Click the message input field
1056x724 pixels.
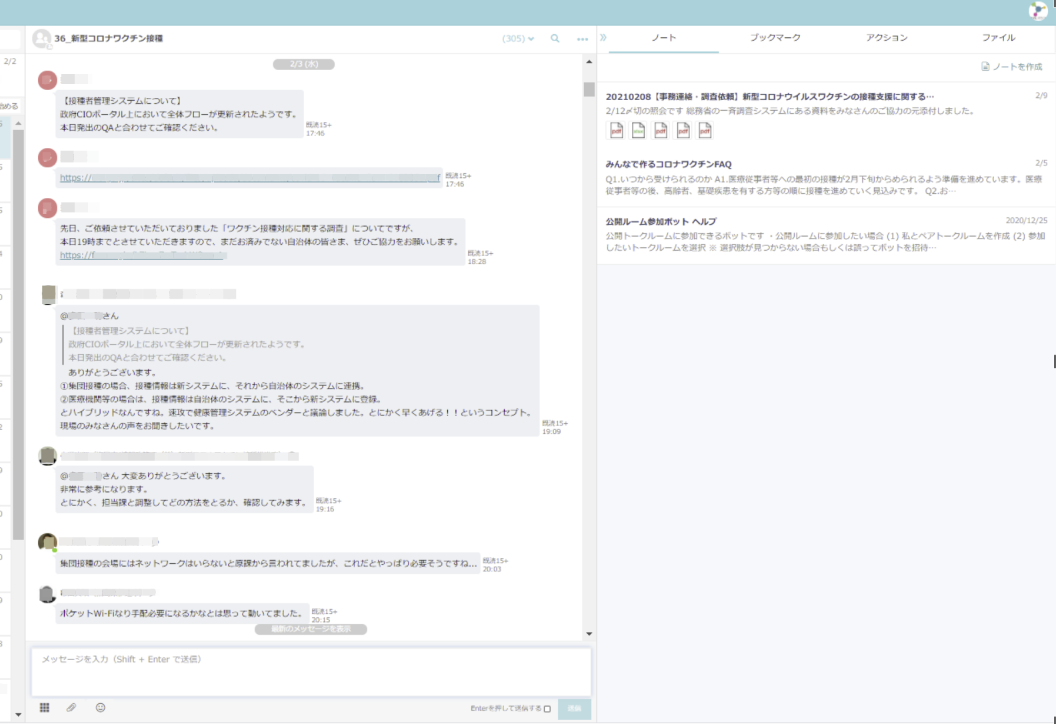[x=310, y=671]
